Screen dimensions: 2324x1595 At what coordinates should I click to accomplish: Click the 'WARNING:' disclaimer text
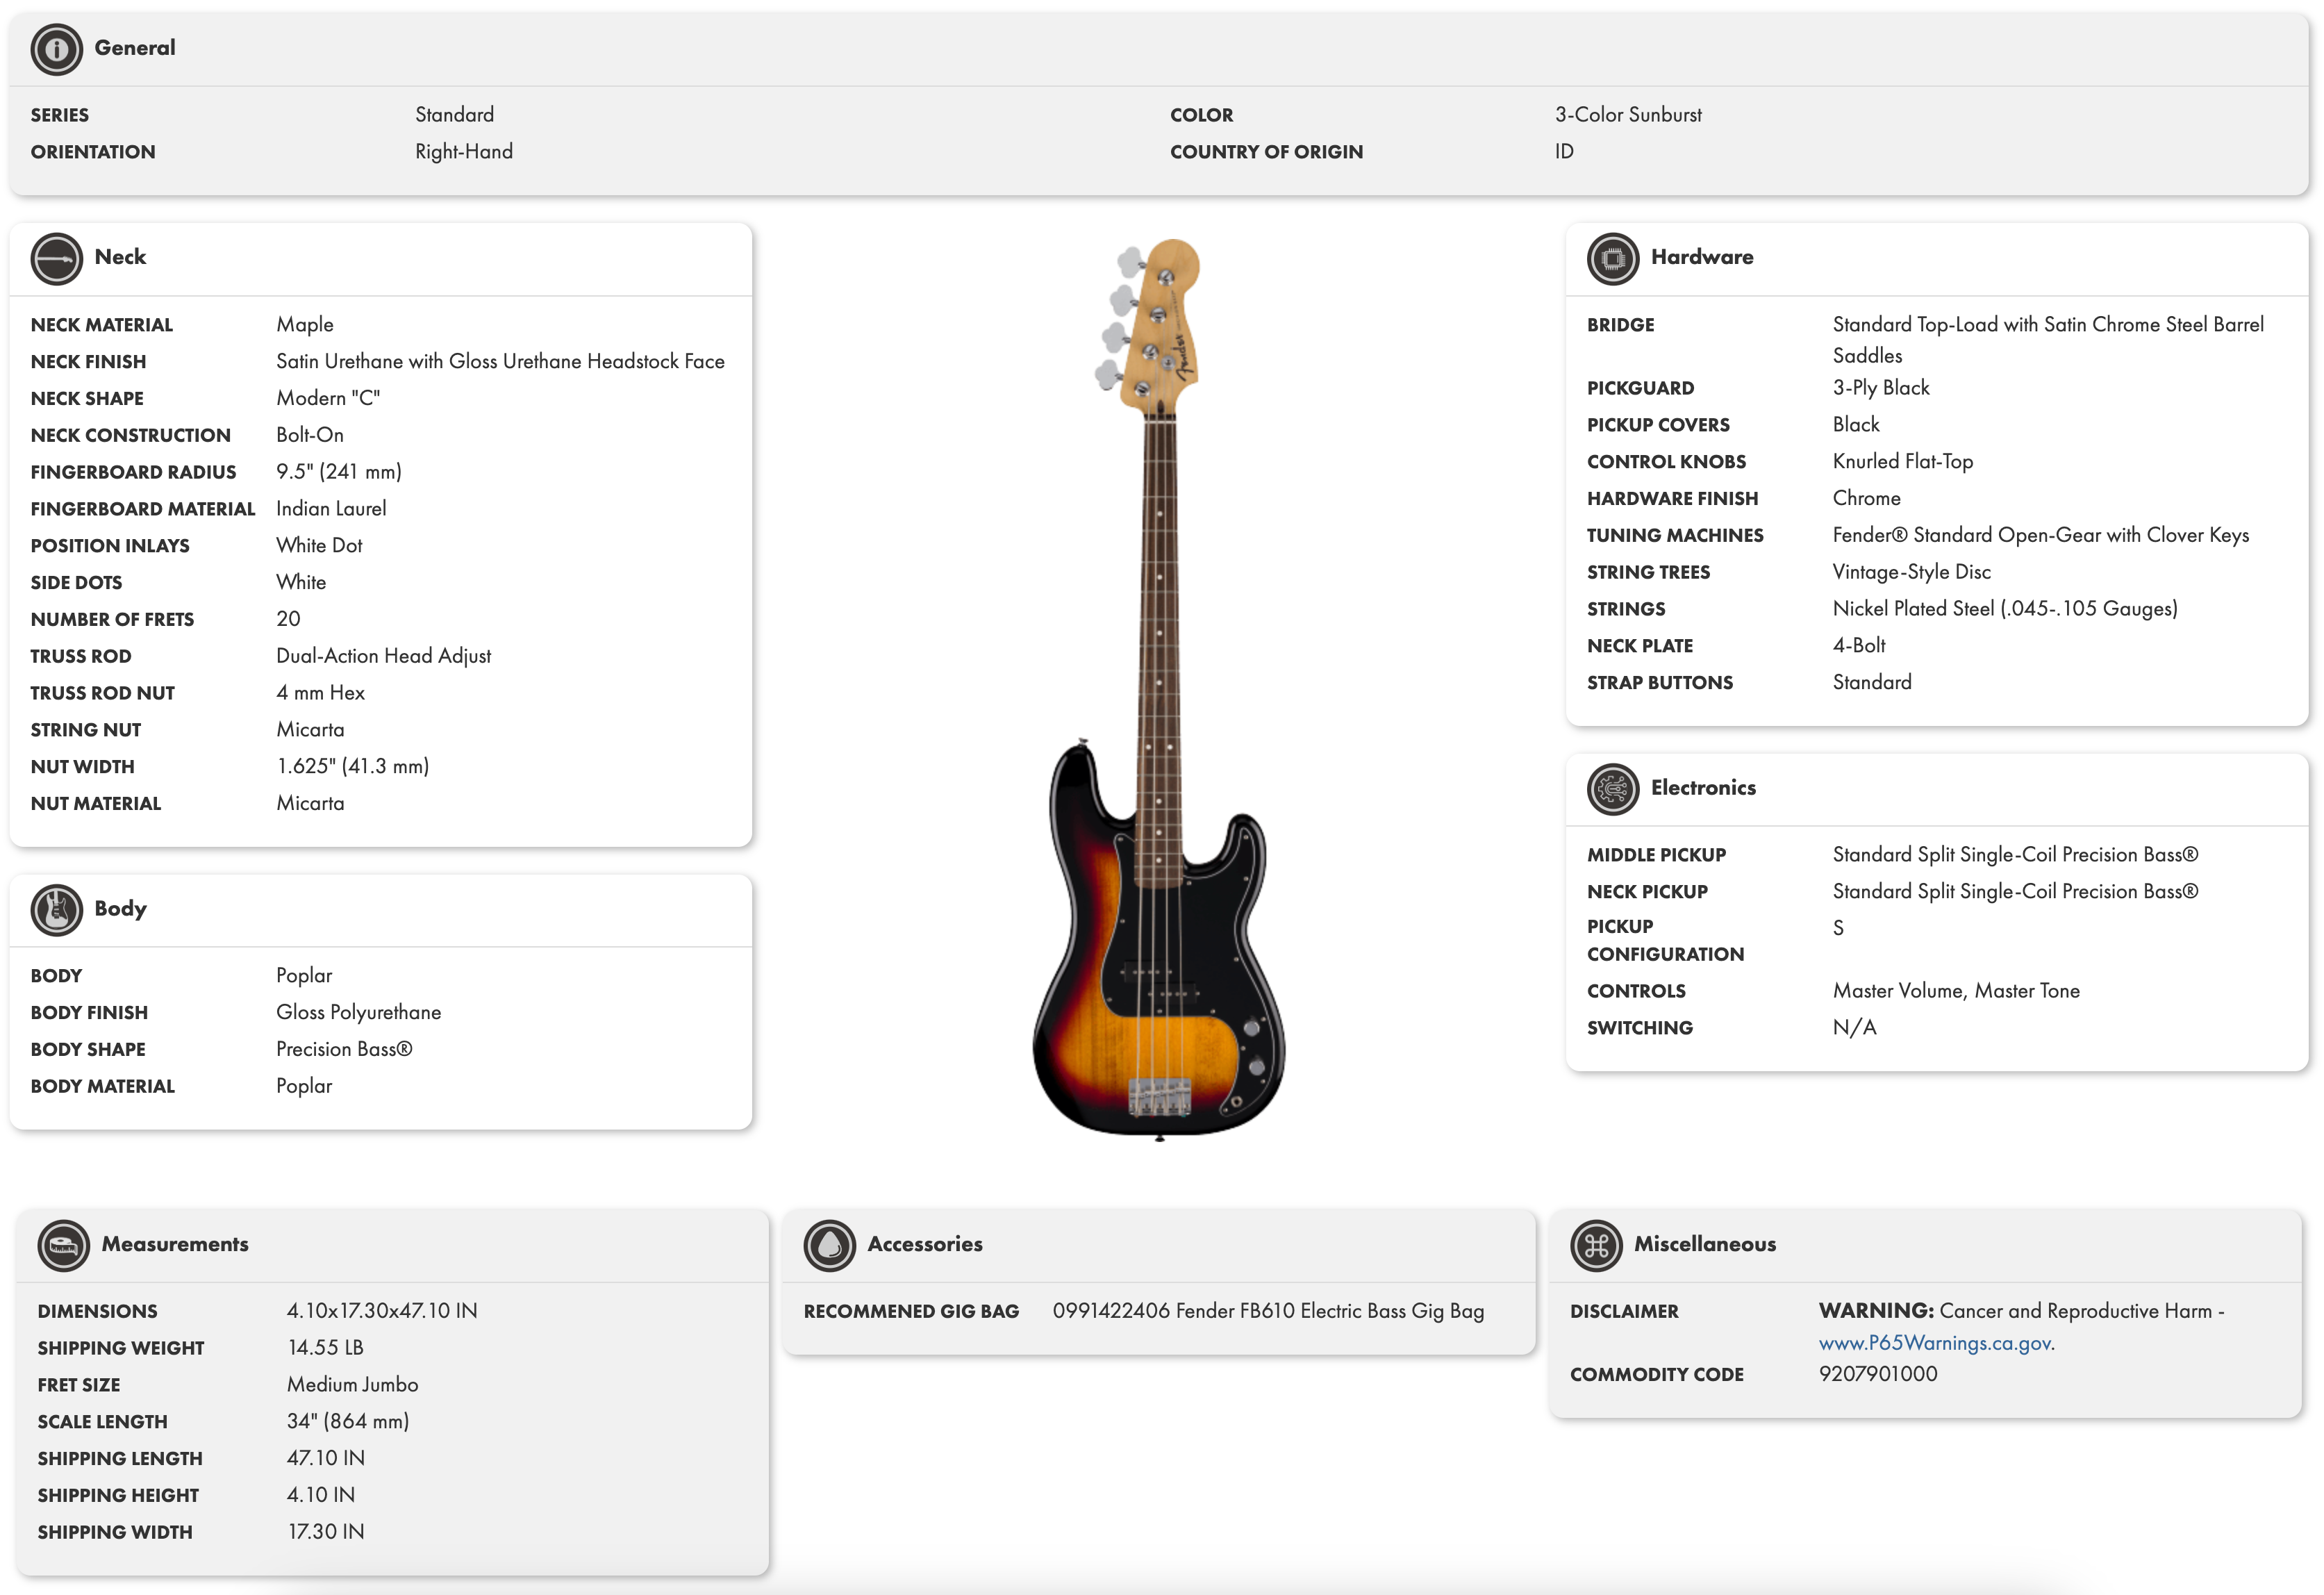pos(1876,1310)
